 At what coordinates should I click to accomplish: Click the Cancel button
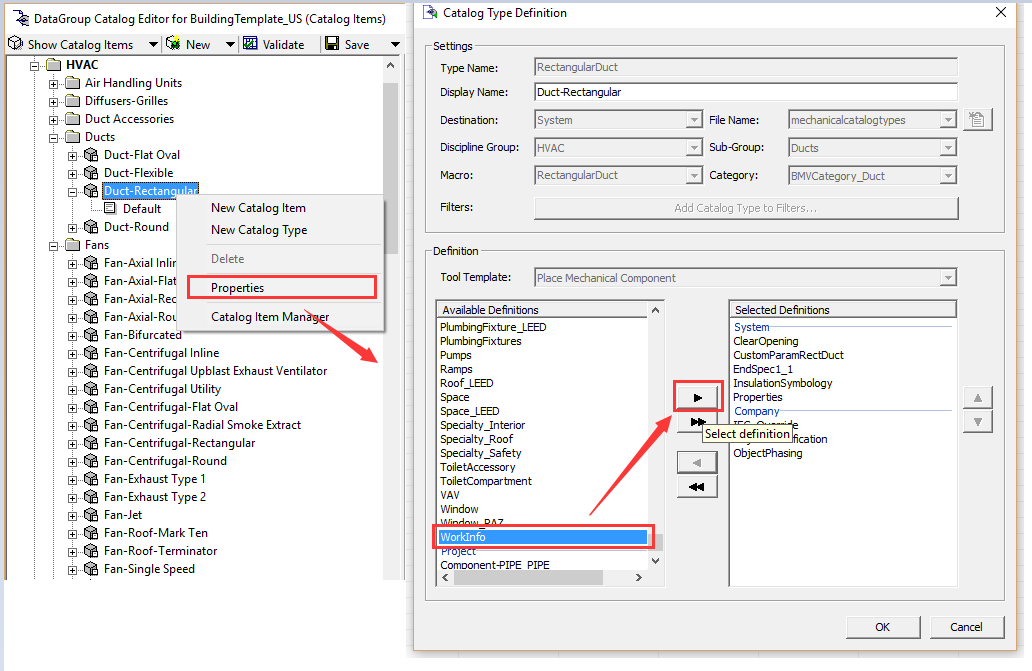pos(966,627)
